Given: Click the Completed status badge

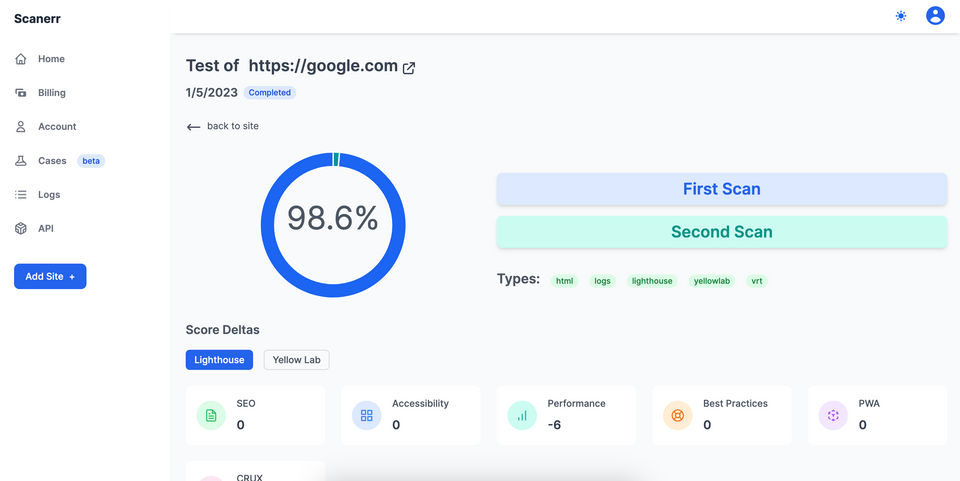Looking at the screenshot, I should coord(269,92).
